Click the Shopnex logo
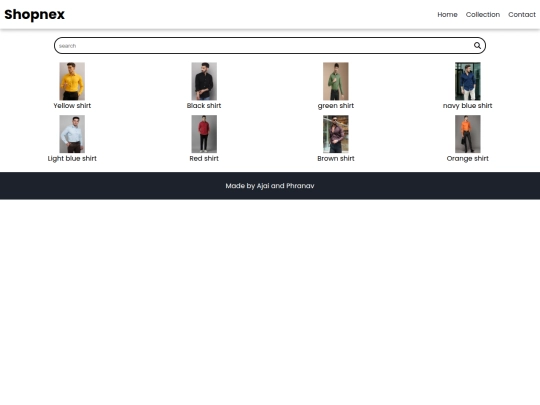This screenshot has width=540, height=405. point(34,14)
